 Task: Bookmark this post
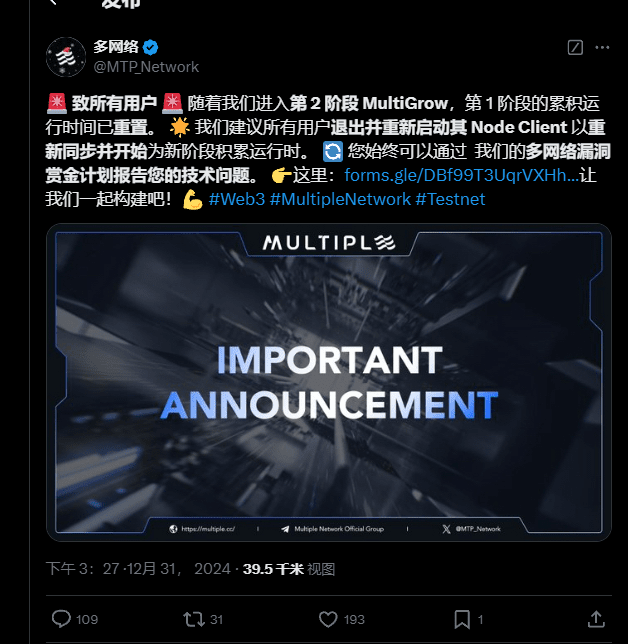point(462,619)
